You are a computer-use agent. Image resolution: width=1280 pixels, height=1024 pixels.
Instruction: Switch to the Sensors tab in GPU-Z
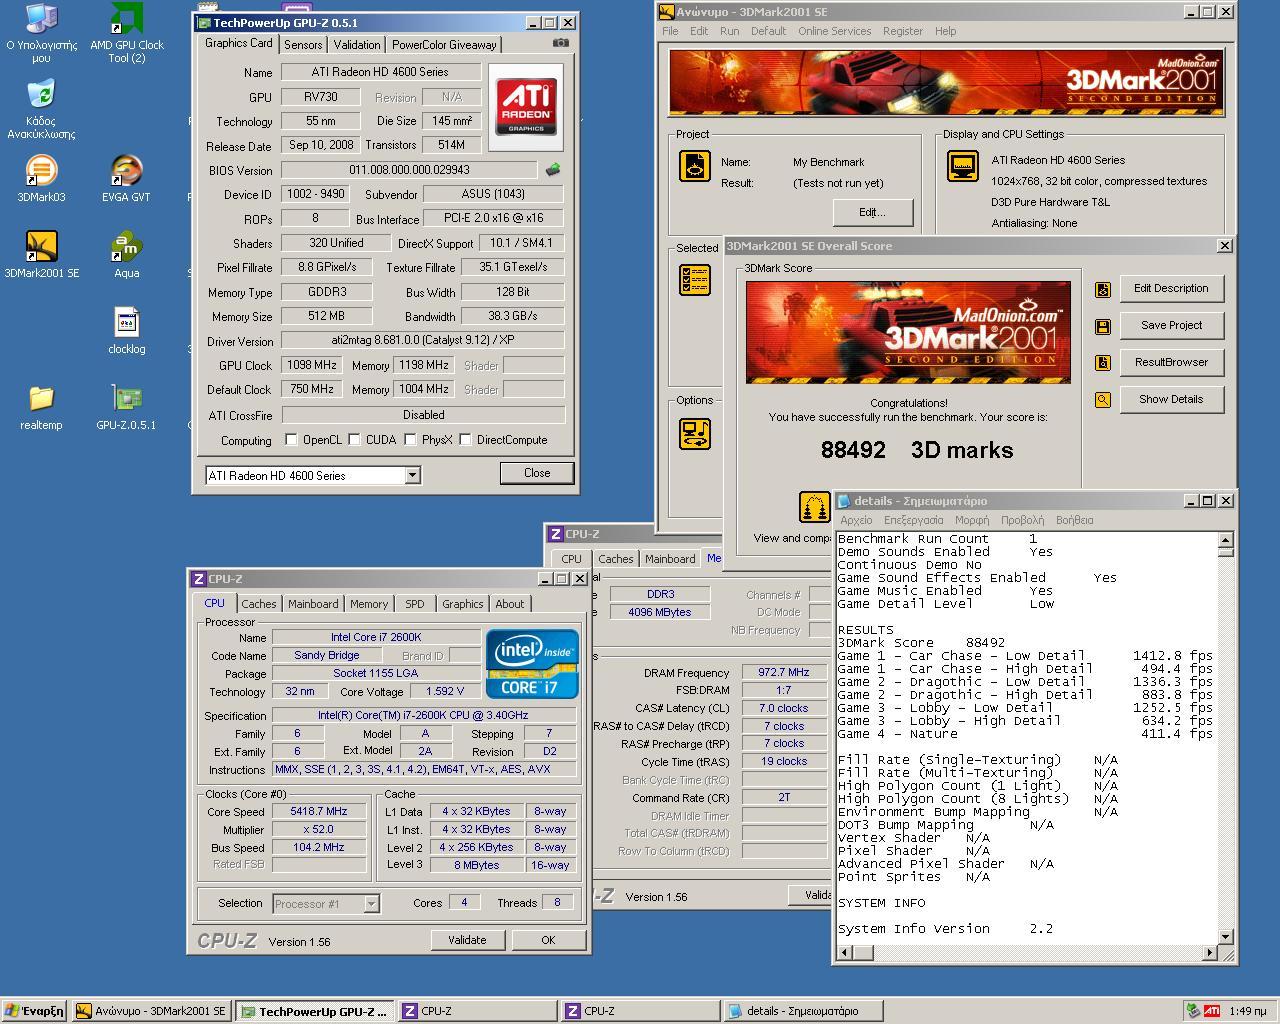(303, 45)
